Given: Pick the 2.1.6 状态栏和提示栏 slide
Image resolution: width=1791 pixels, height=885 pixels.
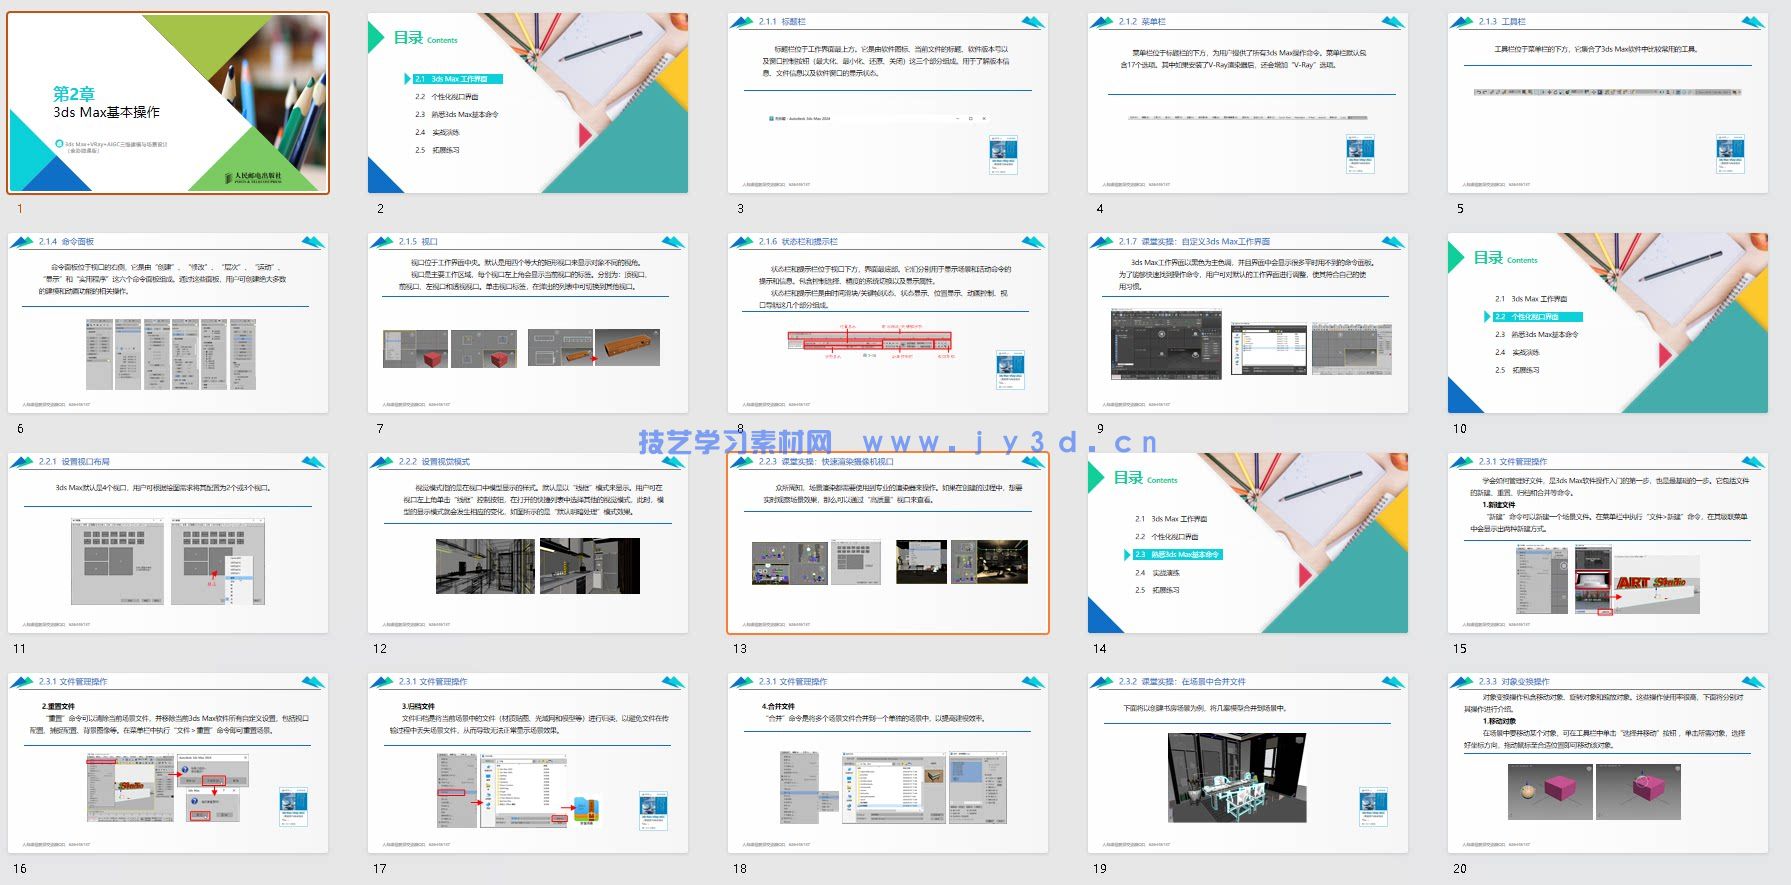Looking at the screenshot, I should [888, 323].
